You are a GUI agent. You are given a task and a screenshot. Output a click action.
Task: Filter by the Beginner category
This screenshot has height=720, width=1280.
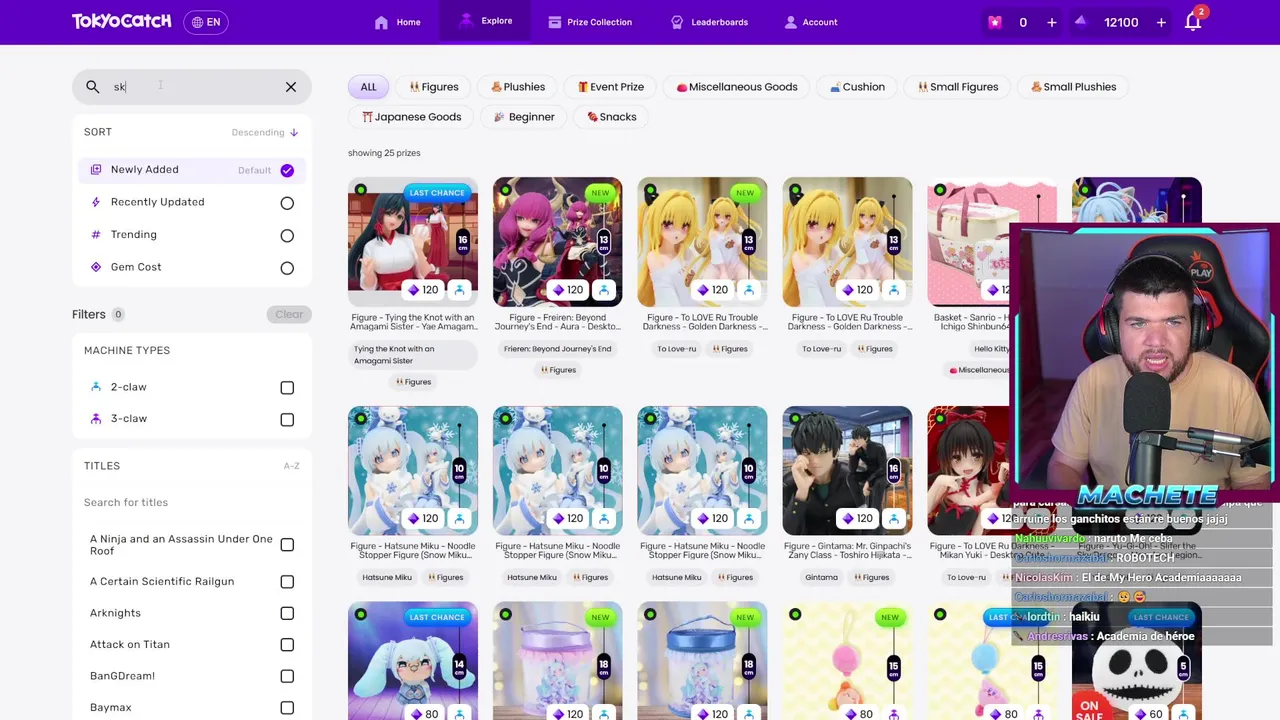tap(524, 117)
